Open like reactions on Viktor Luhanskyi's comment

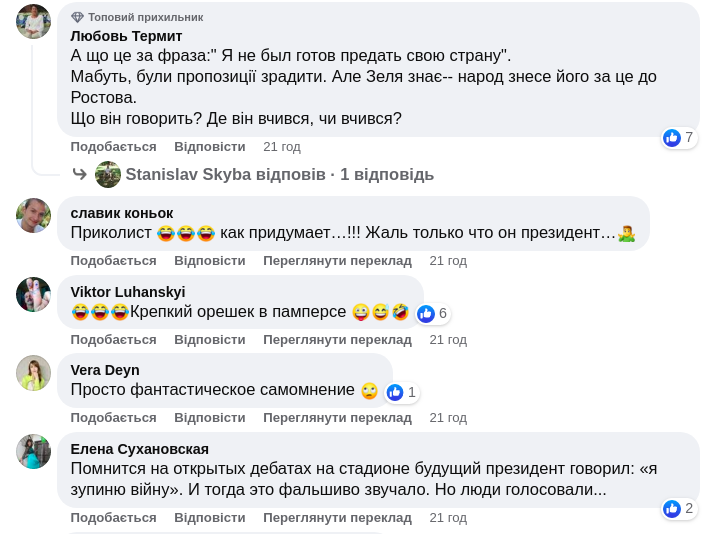pyautogui.click(x=426, y=313)
